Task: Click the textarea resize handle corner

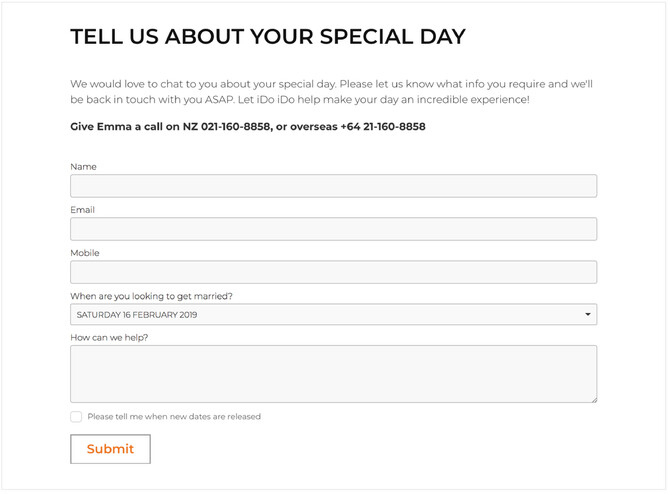Action: click(593, 398)
